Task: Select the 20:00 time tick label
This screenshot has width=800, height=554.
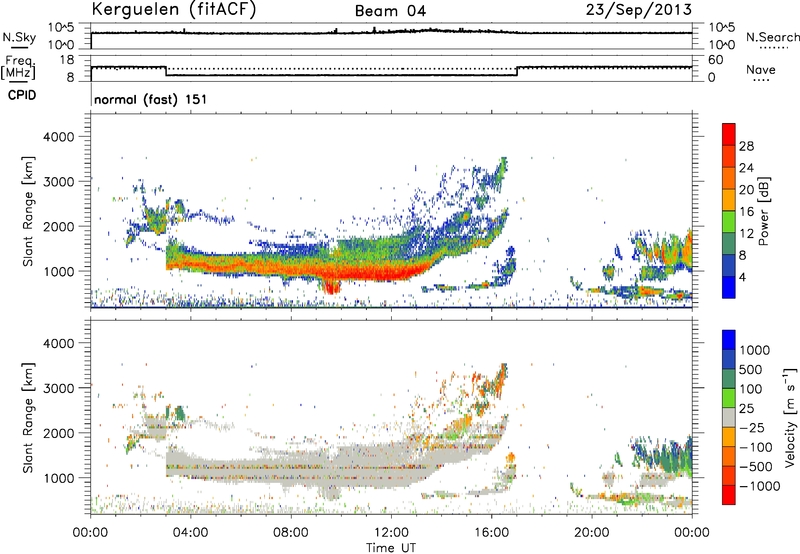Action: tap(591, 533)
